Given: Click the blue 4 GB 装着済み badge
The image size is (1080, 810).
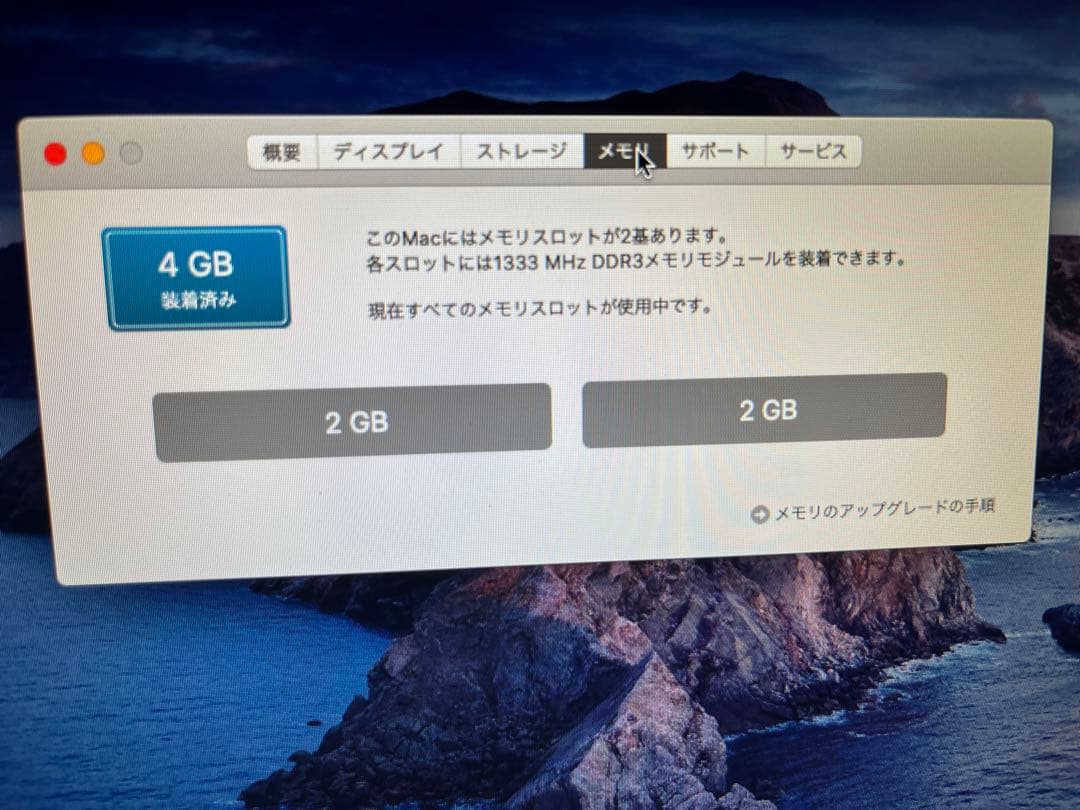Looking at the screenshot, I should pyautogui.click(x=196, y=278).
